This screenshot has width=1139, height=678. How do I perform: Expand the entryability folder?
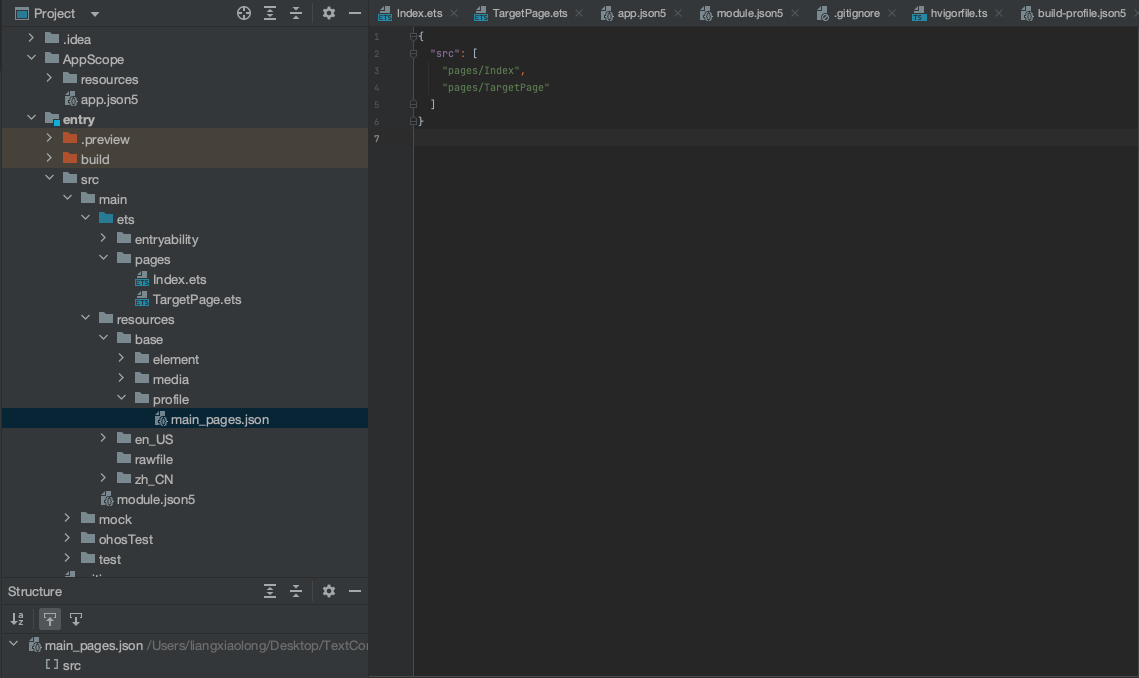pyautogui.click(x=103, y=239)
